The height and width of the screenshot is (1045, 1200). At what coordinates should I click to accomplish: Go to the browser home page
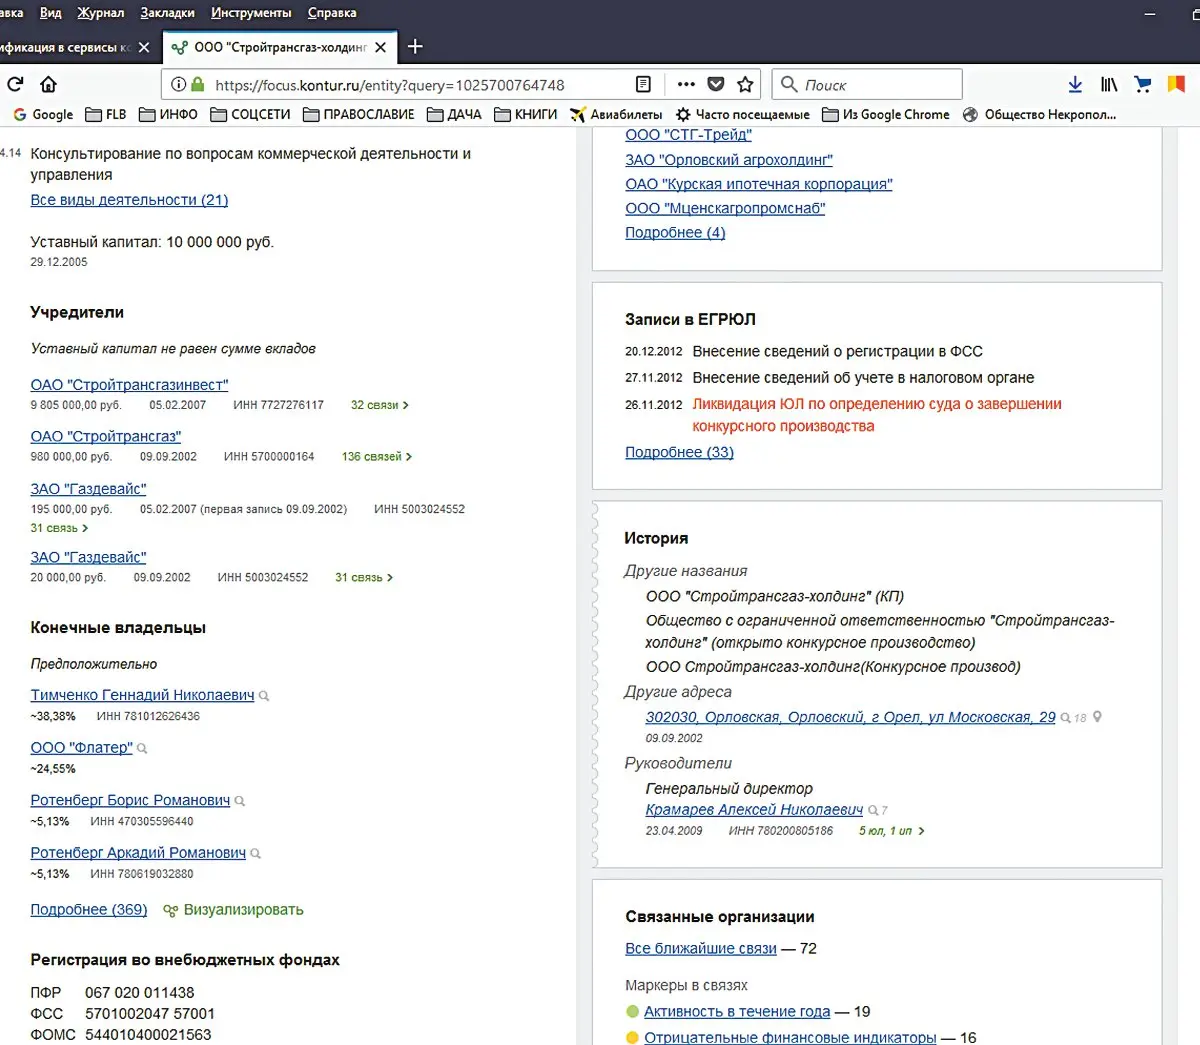[48, 85]
